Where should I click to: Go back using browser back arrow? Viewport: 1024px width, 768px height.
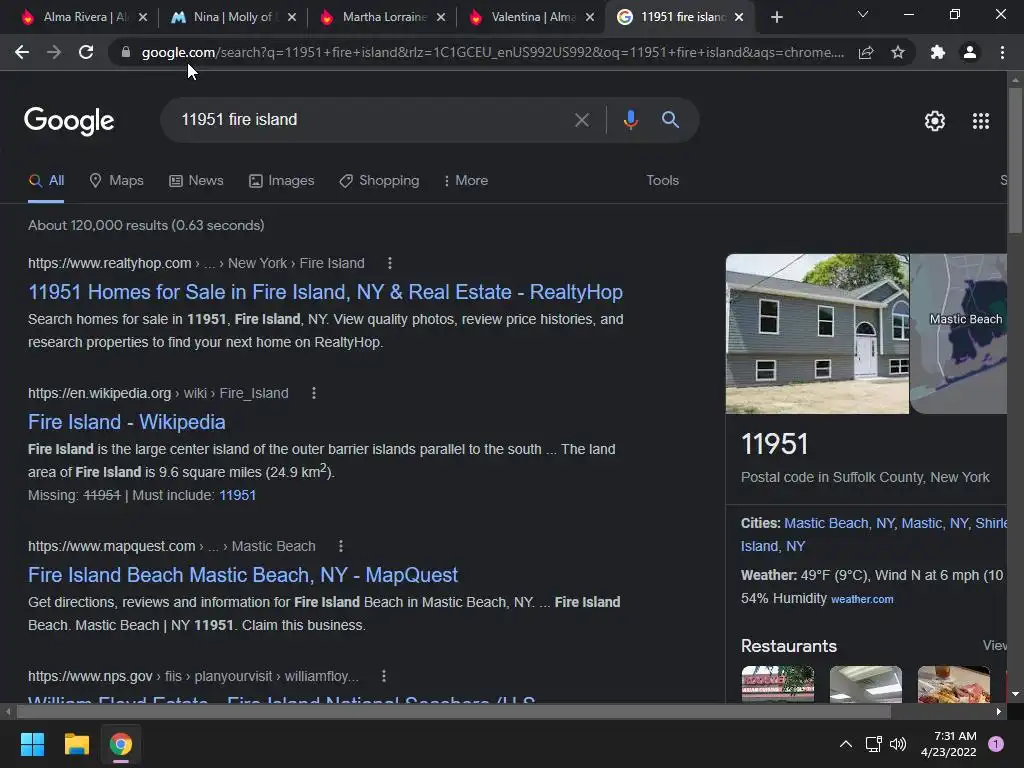click(x=22, y=52)
